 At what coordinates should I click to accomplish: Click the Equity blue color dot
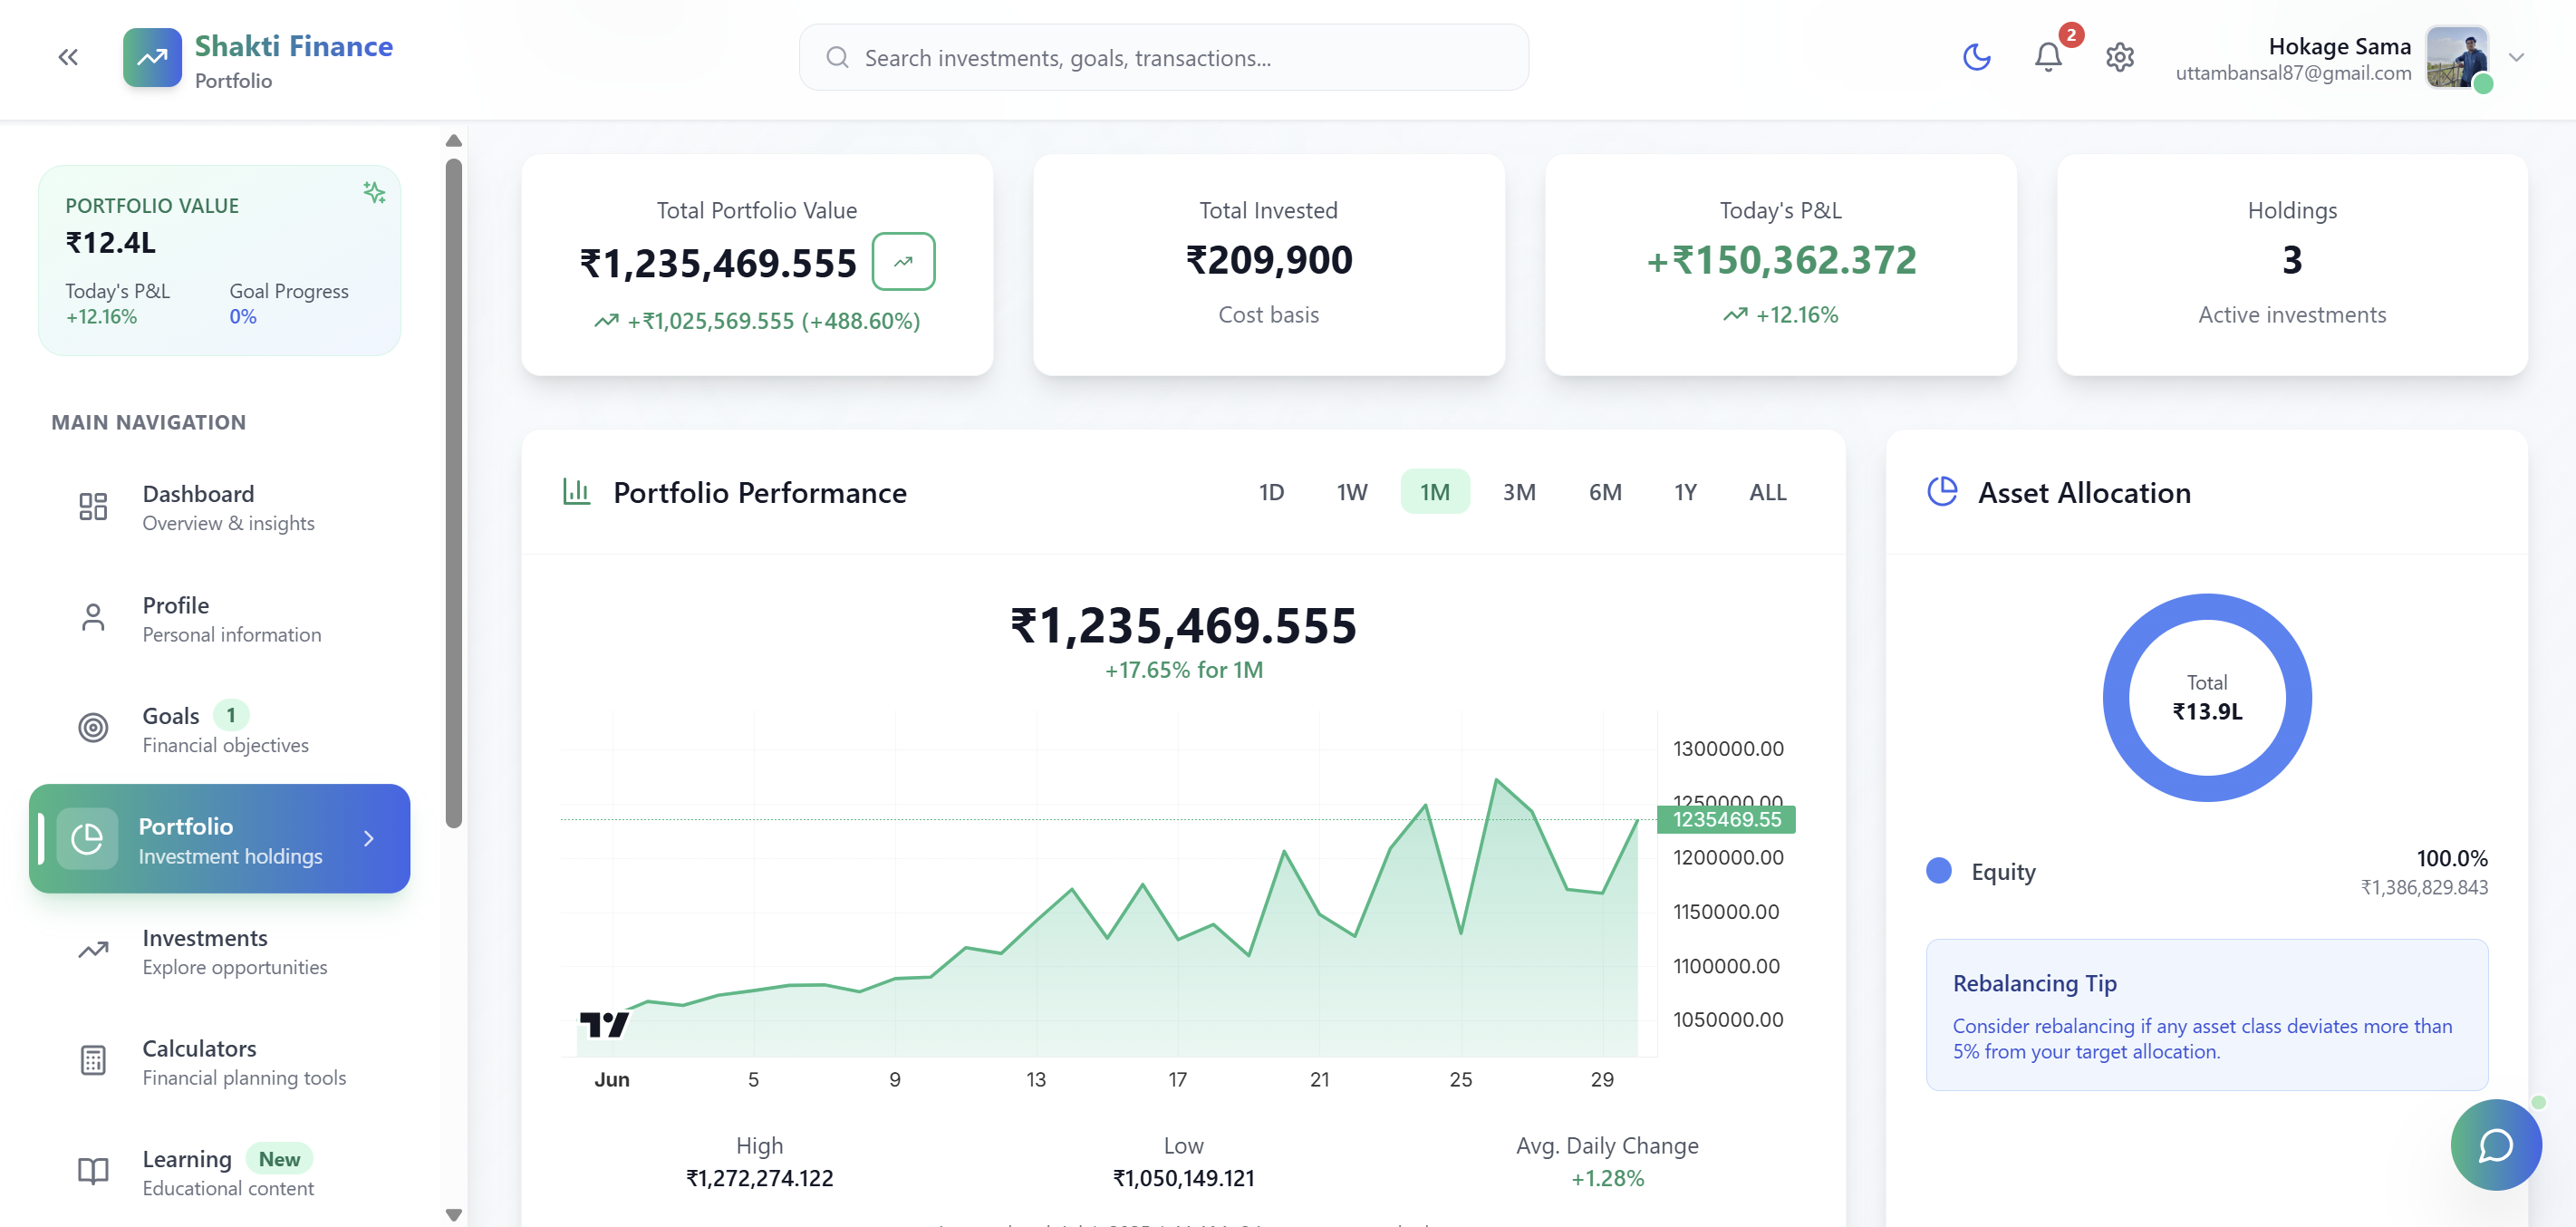[1938, 870]
